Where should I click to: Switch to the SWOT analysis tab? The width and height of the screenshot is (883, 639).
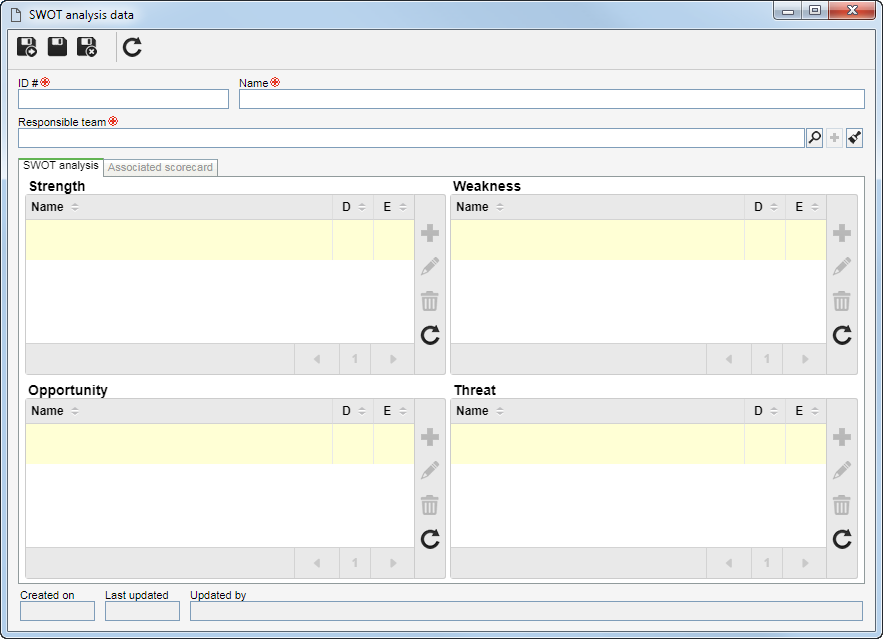[61, 166]
